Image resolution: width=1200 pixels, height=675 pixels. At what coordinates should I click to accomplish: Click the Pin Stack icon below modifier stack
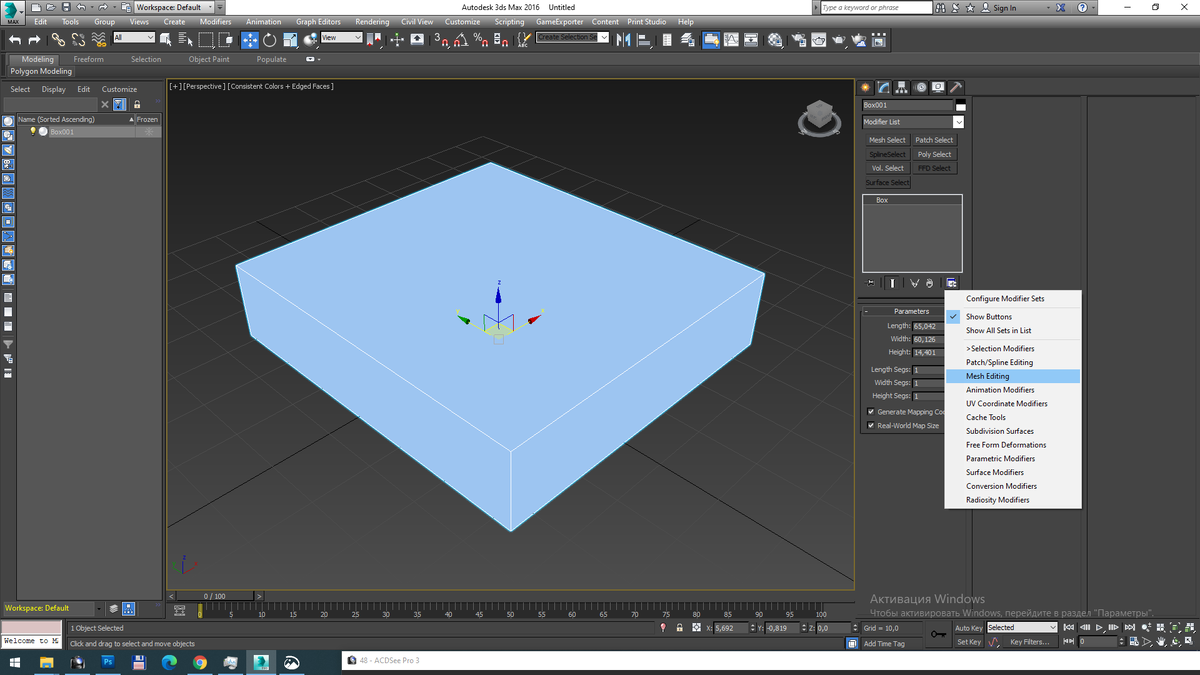click(x=871, y=283)
